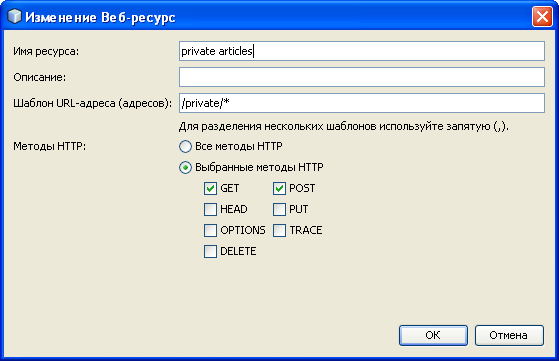Uncheck the GET method checkbox
Viewport: 559px width, 361px height.
point(210,189)
